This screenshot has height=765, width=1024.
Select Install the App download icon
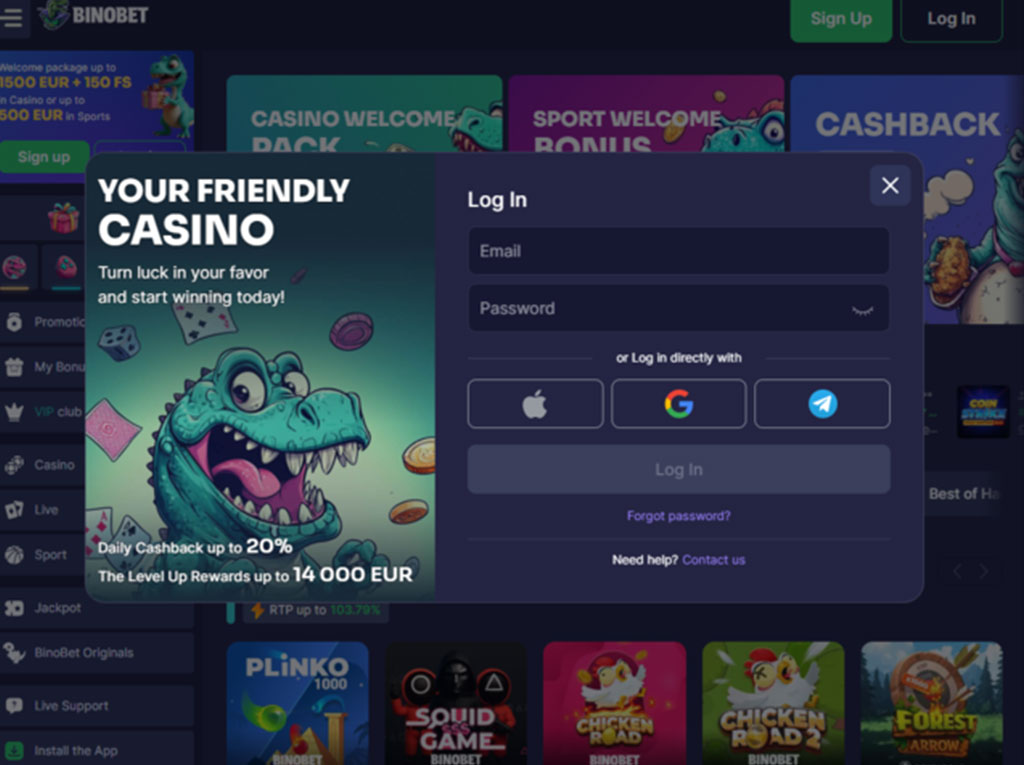tap(14, 751)
